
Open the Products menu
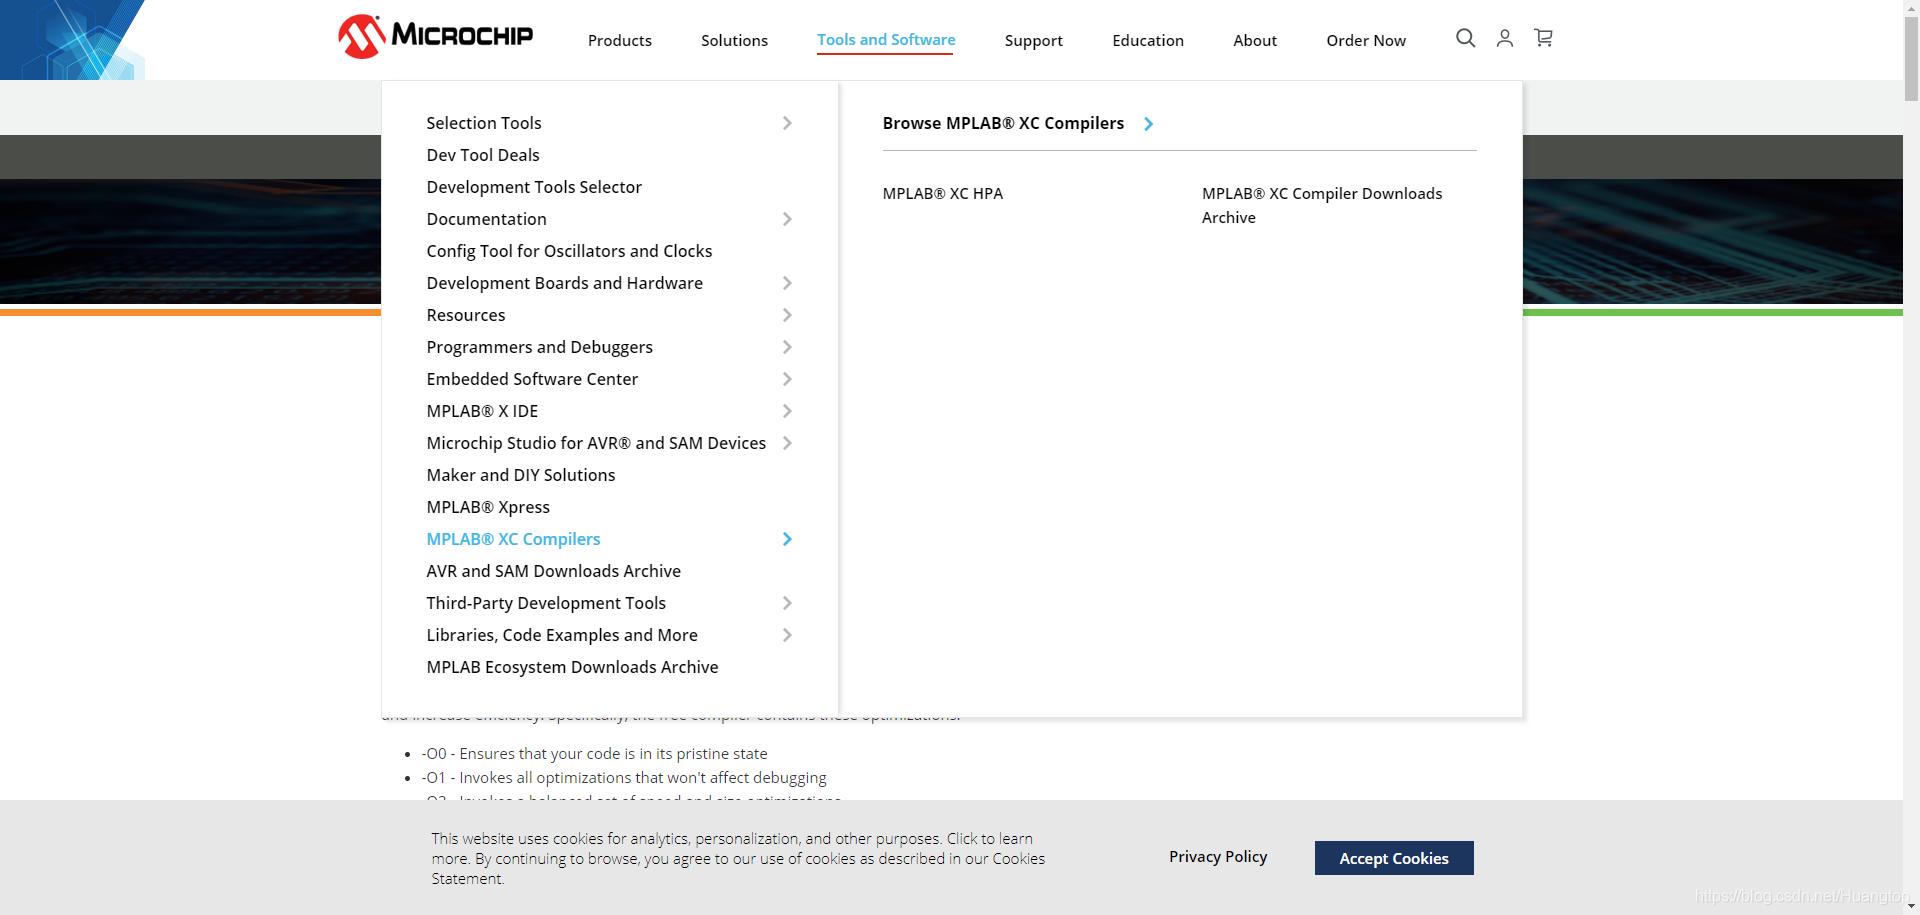(619, 40)
